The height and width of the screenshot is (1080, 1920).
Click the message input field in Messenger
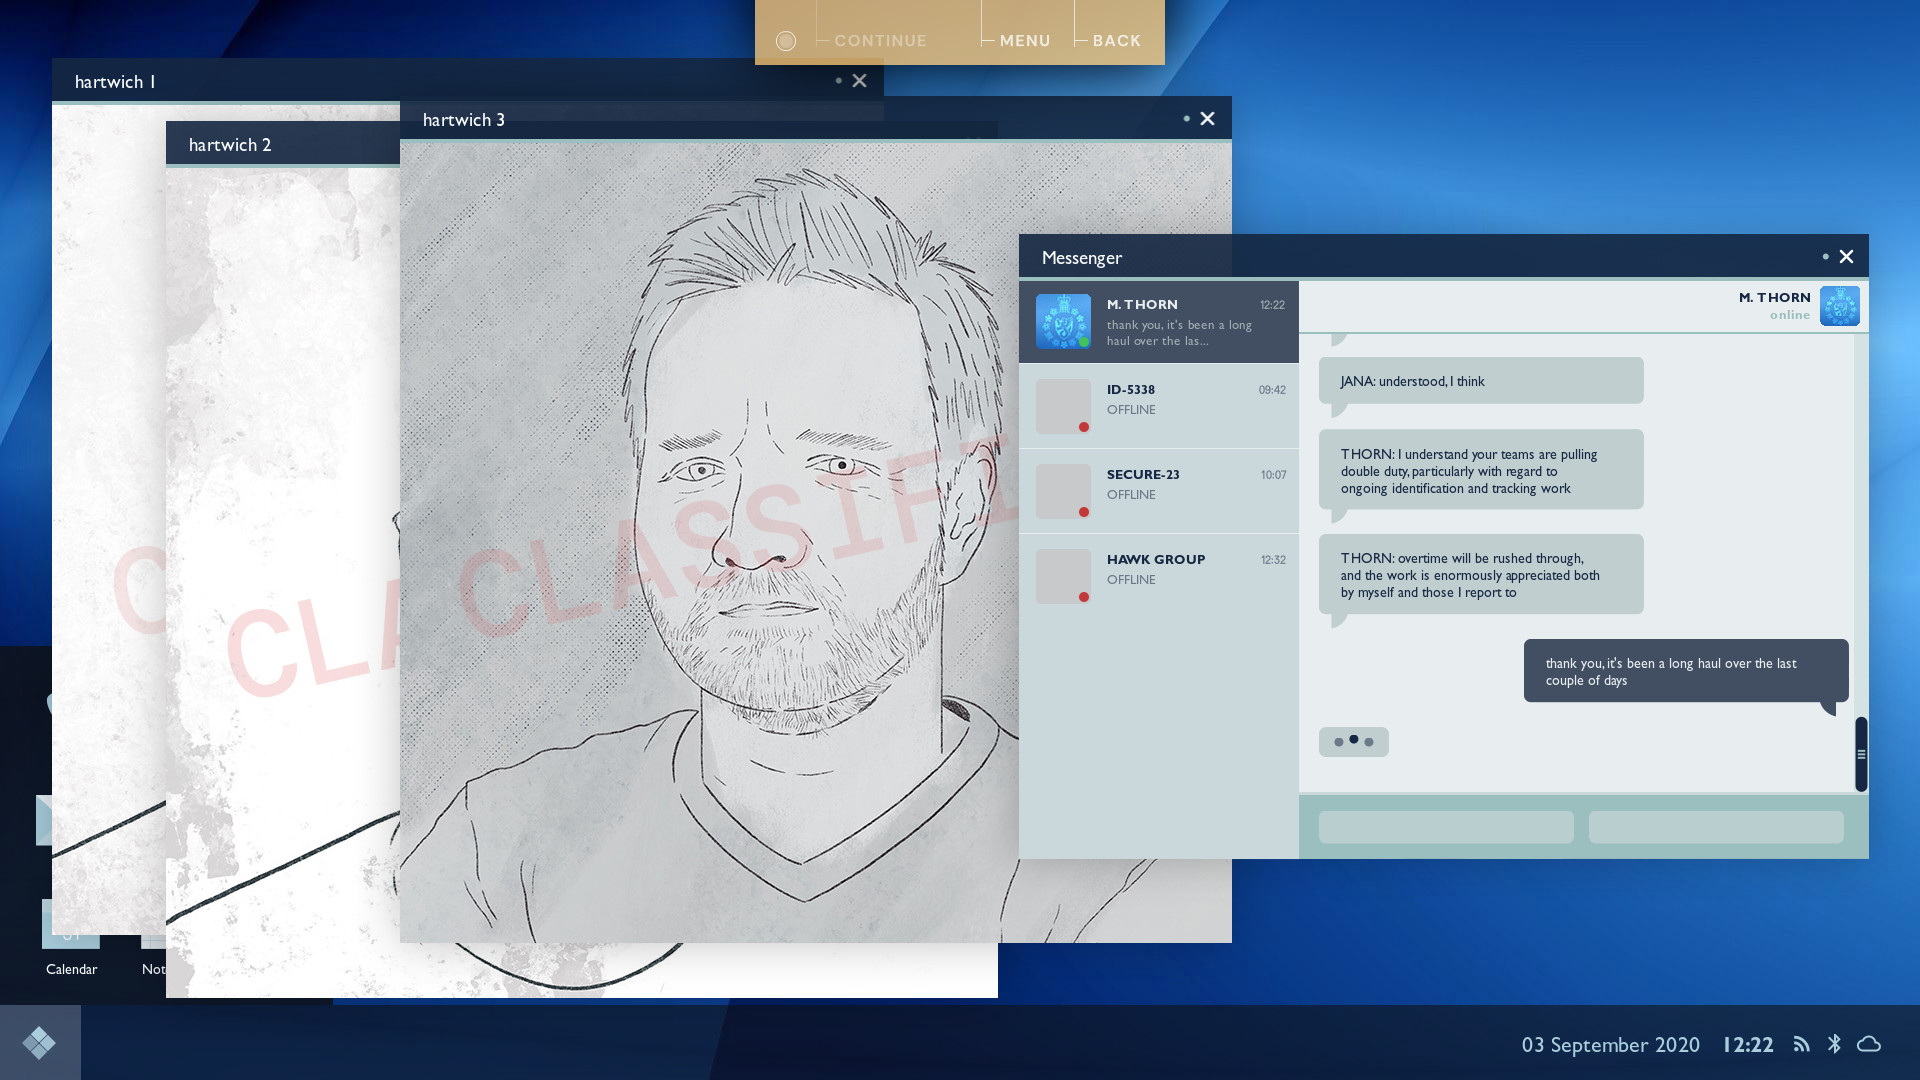tap(1446, 827)
